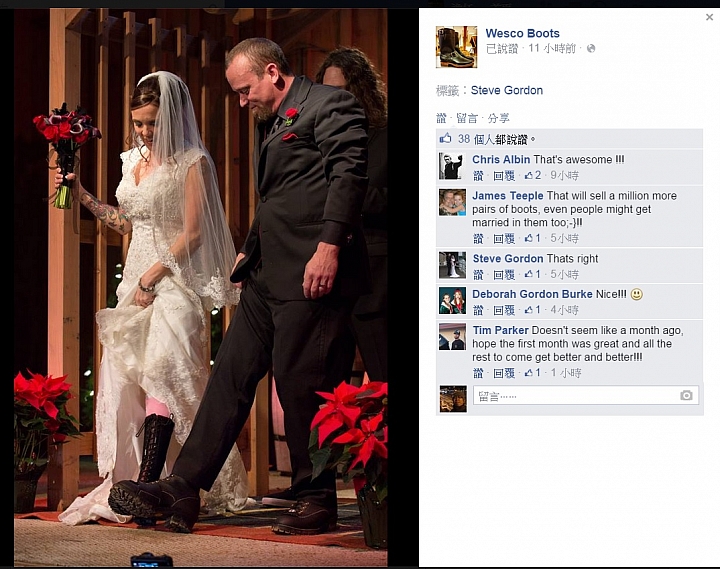Close the photo viewer with the X
This screenshot has height=569, width=720.
(709, 17)
